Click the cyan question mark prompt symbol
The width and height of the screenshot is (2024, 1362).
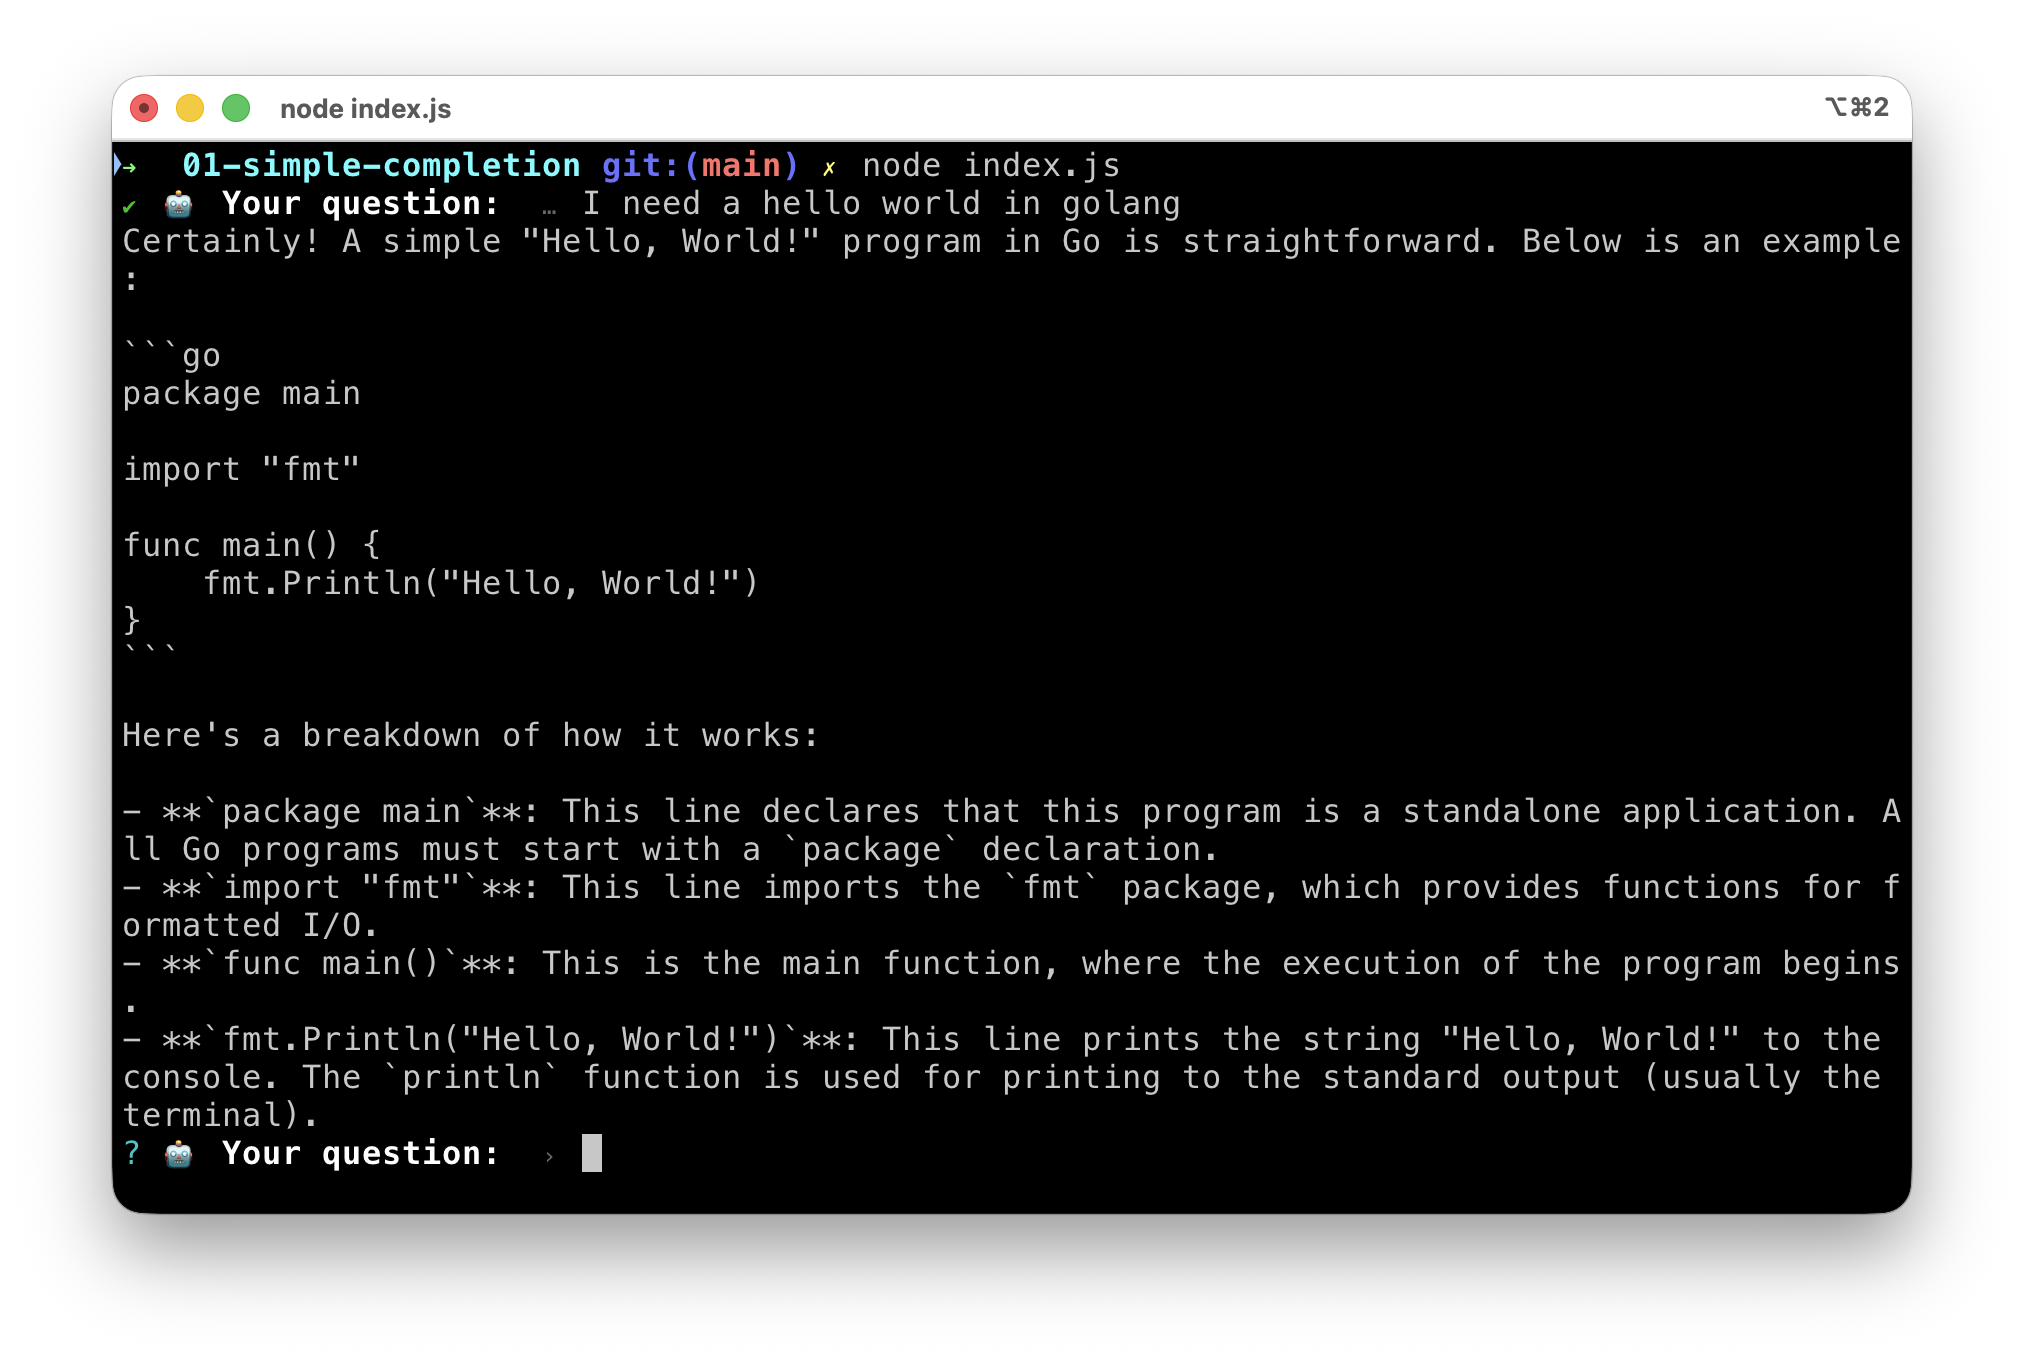(x=132, y=1153)
